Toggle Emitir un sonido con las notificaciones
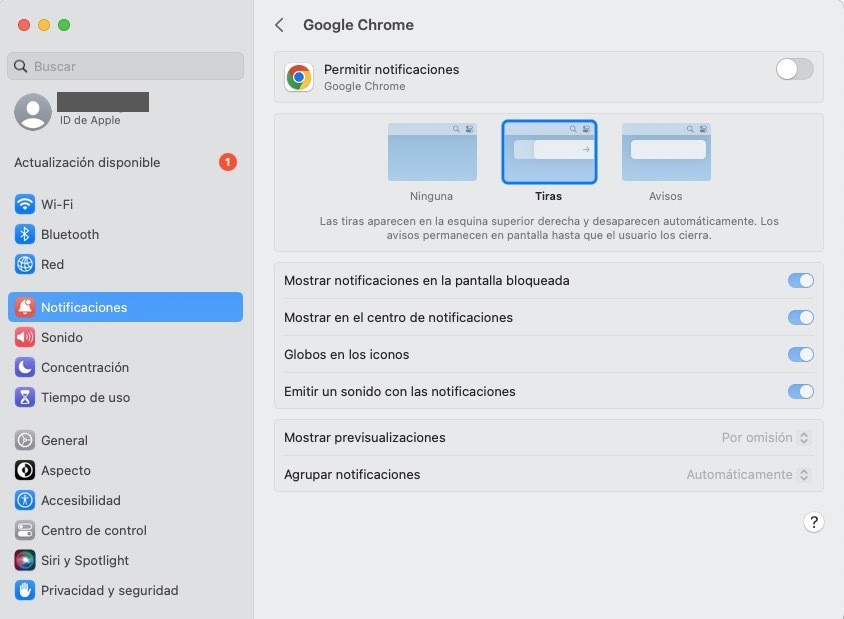The width and height of the screenshot is (844, 619). point(800,391)
